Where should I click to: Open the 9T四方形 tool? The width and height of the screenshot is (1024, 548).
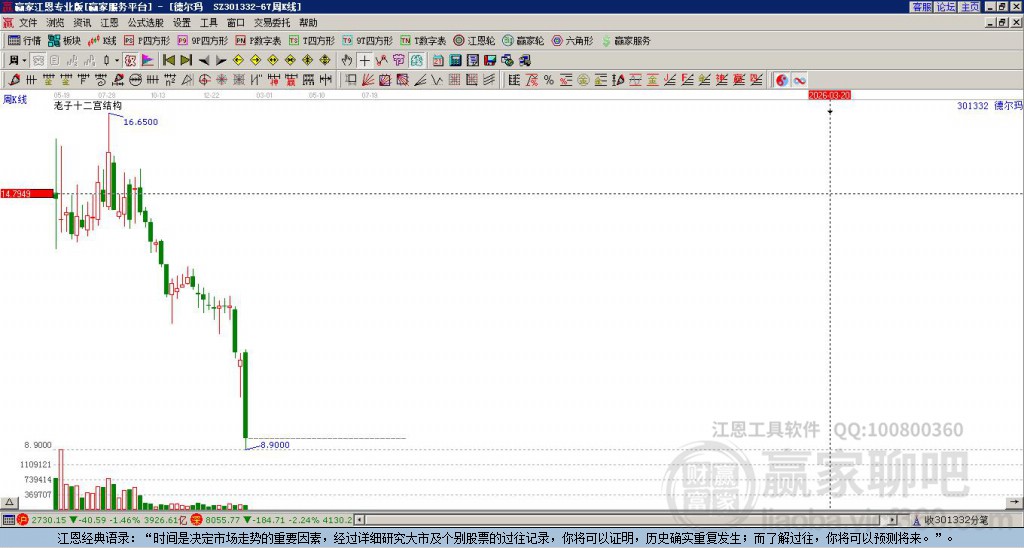tap(368, 40)
